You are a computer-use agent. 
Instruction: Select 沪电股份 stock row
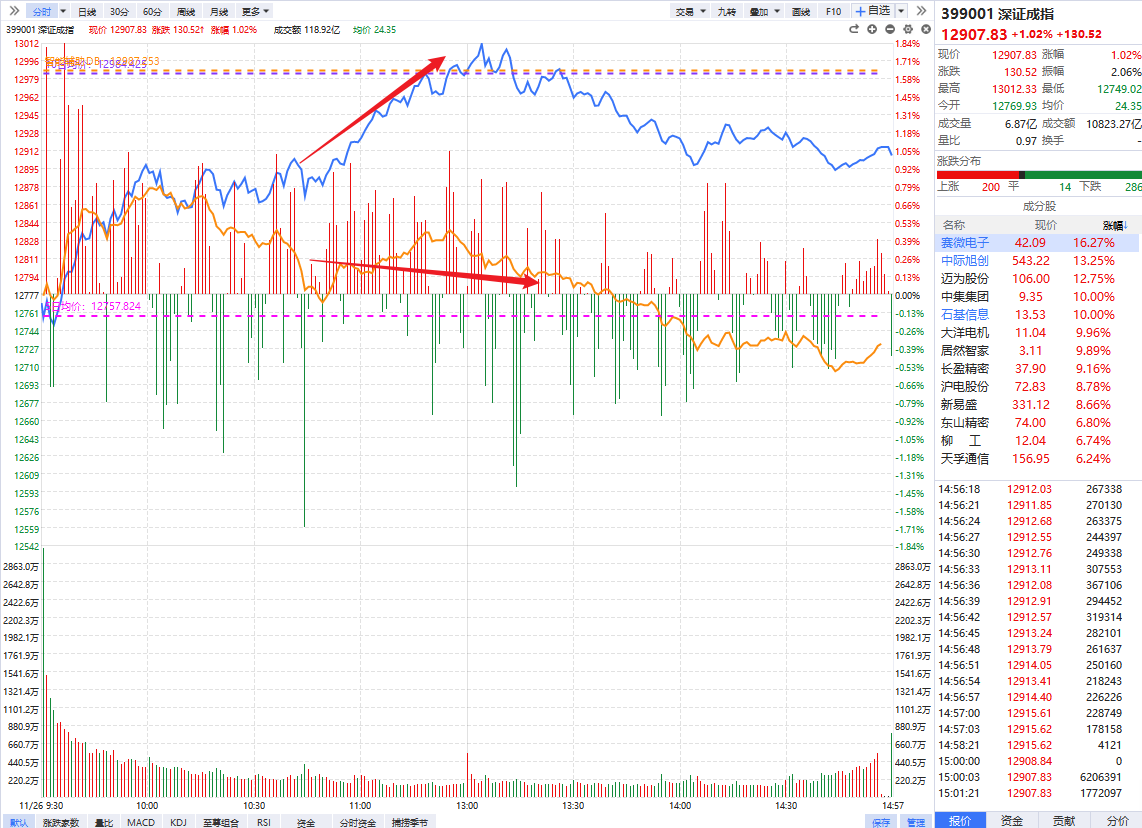tap(1038, 387)
